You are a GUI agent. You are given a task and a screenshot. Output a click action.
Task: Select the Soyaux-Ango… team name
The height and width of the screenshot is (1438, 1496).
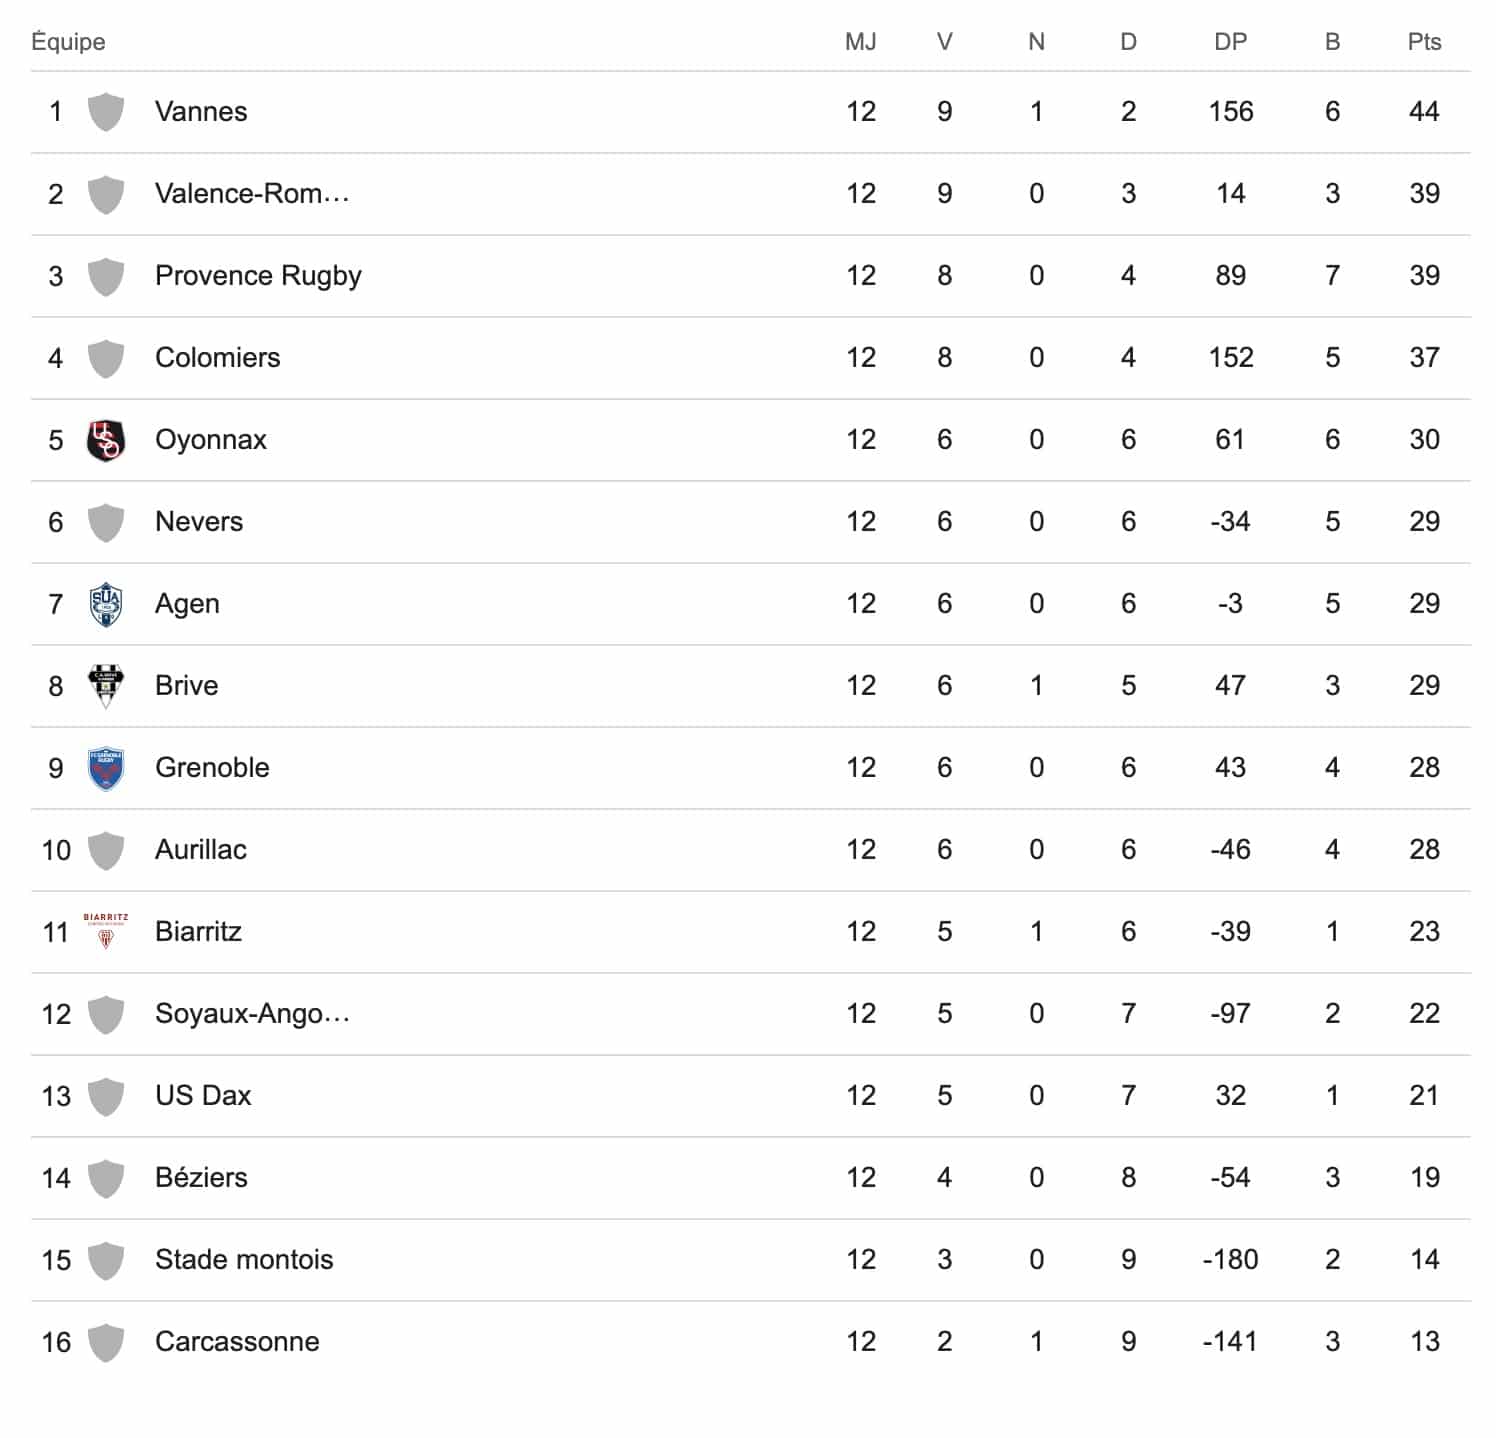(x=252, y=1014)
